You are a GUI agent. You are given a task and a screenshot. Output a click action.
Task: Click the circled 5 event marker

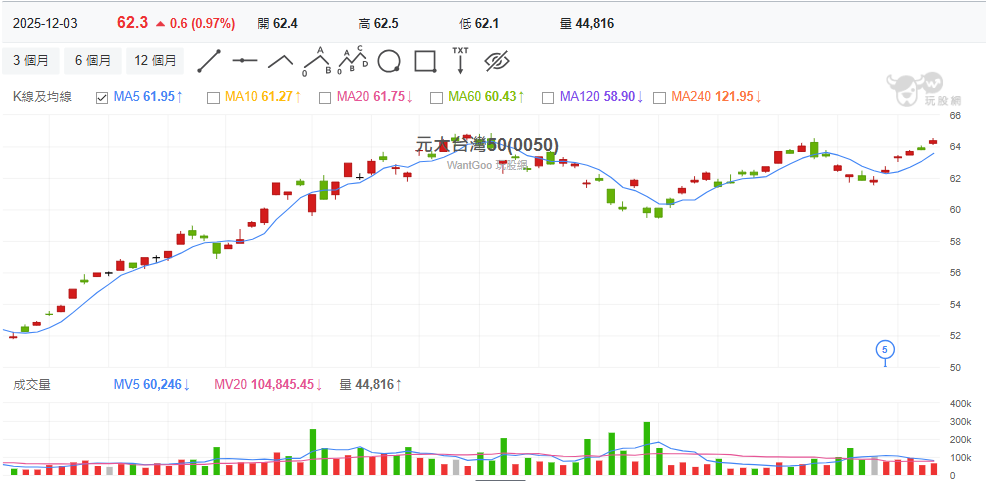(885, 349)
